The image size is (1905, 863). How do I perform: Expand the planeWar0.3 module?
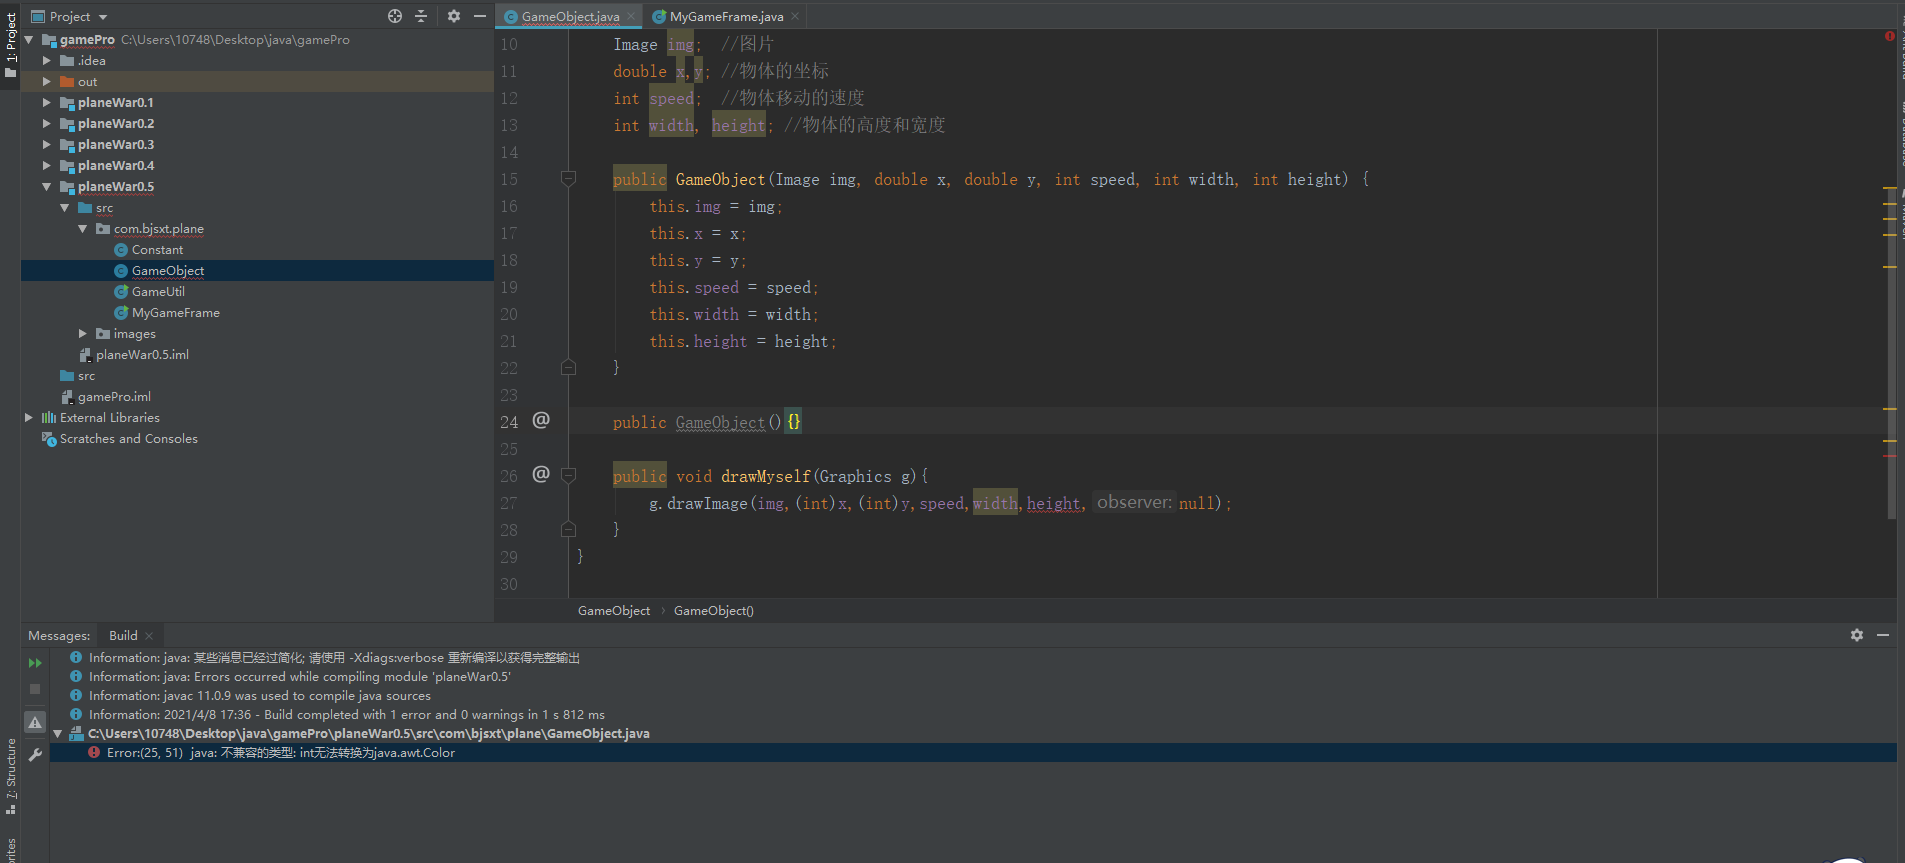point(47,145)
